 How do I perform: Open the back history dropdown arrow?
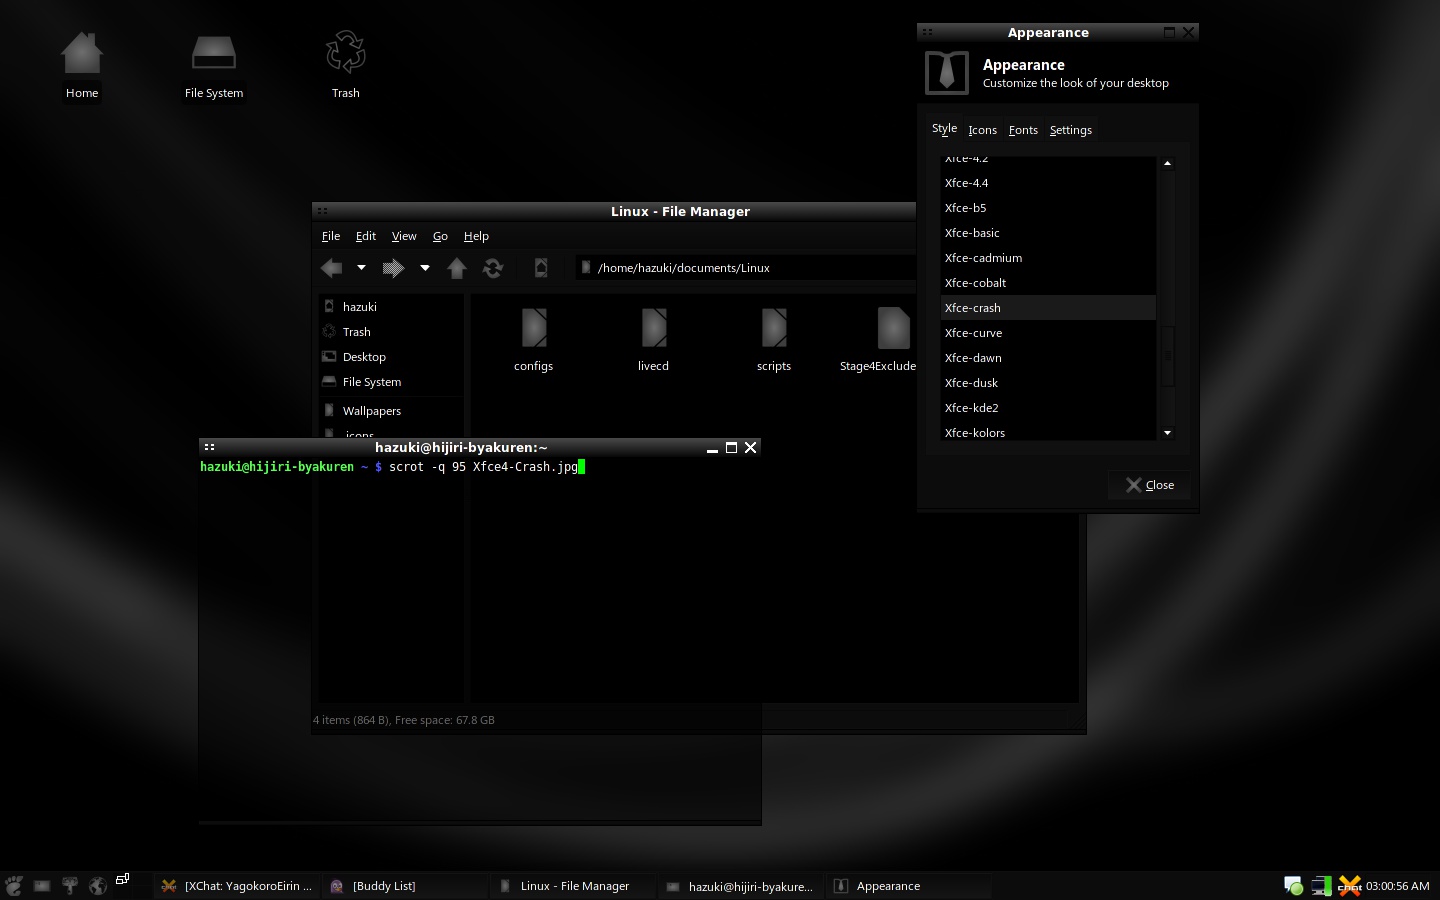[x=361, y=268]
